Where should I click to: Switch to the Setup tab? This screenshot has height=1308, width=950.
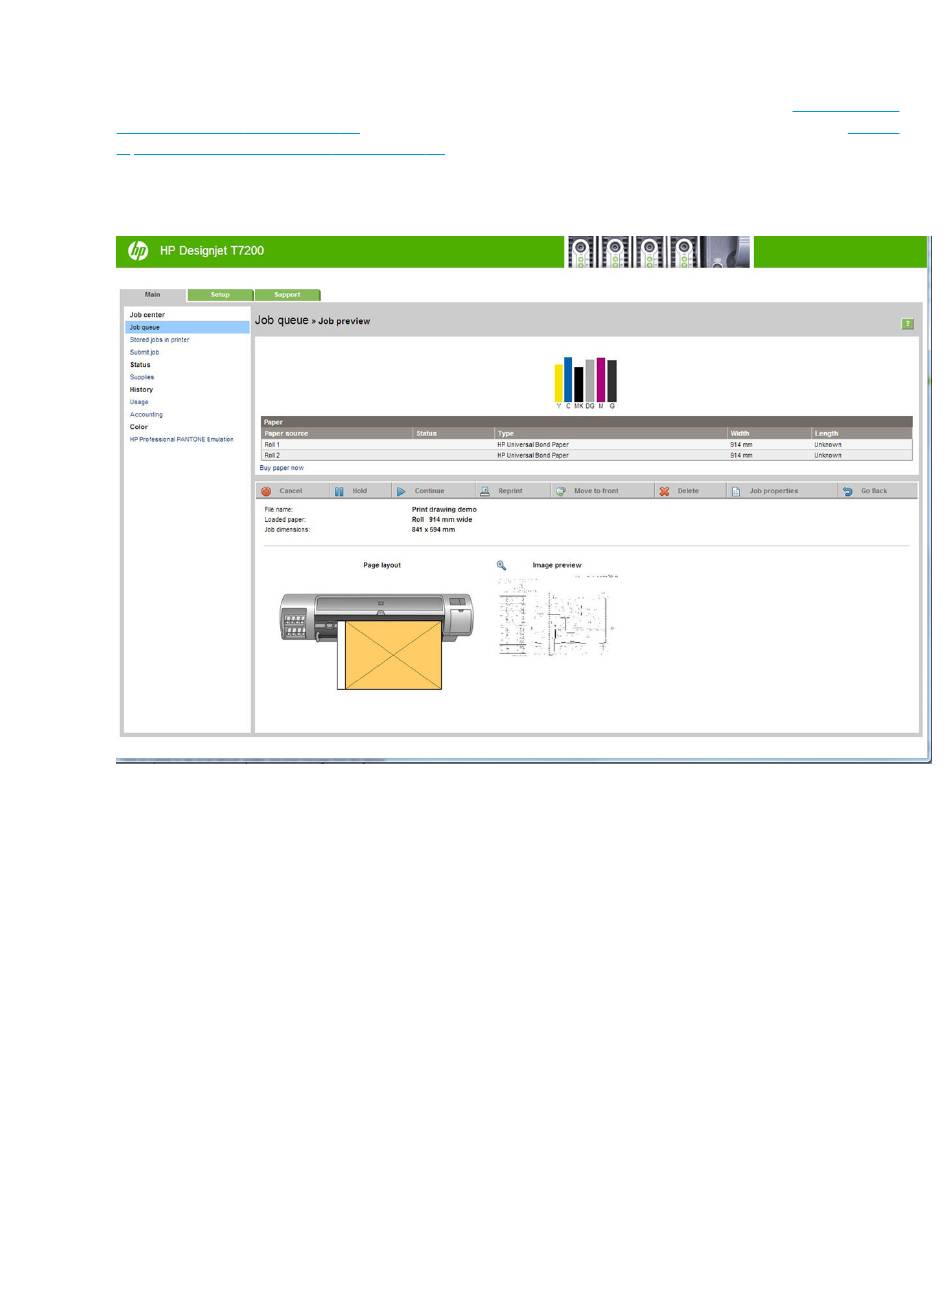(220, 295)
